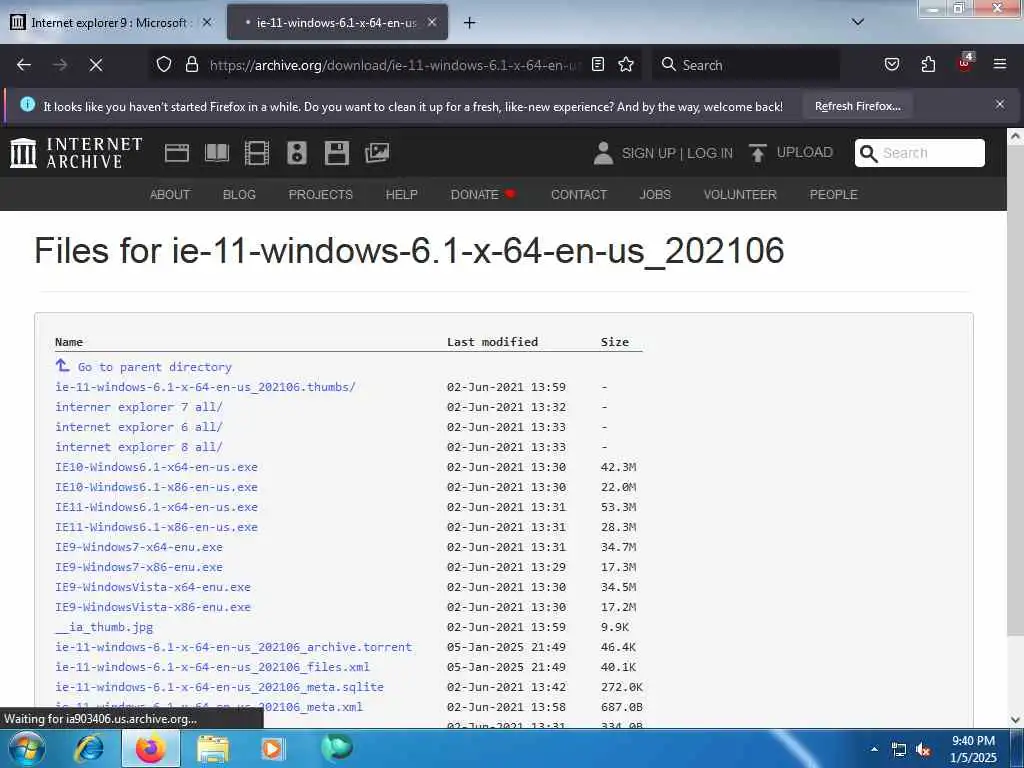Image resolution: width=1024 pixels, height=768 pixels.
Task: Open the Windows Start button
Action: [27, 748]
